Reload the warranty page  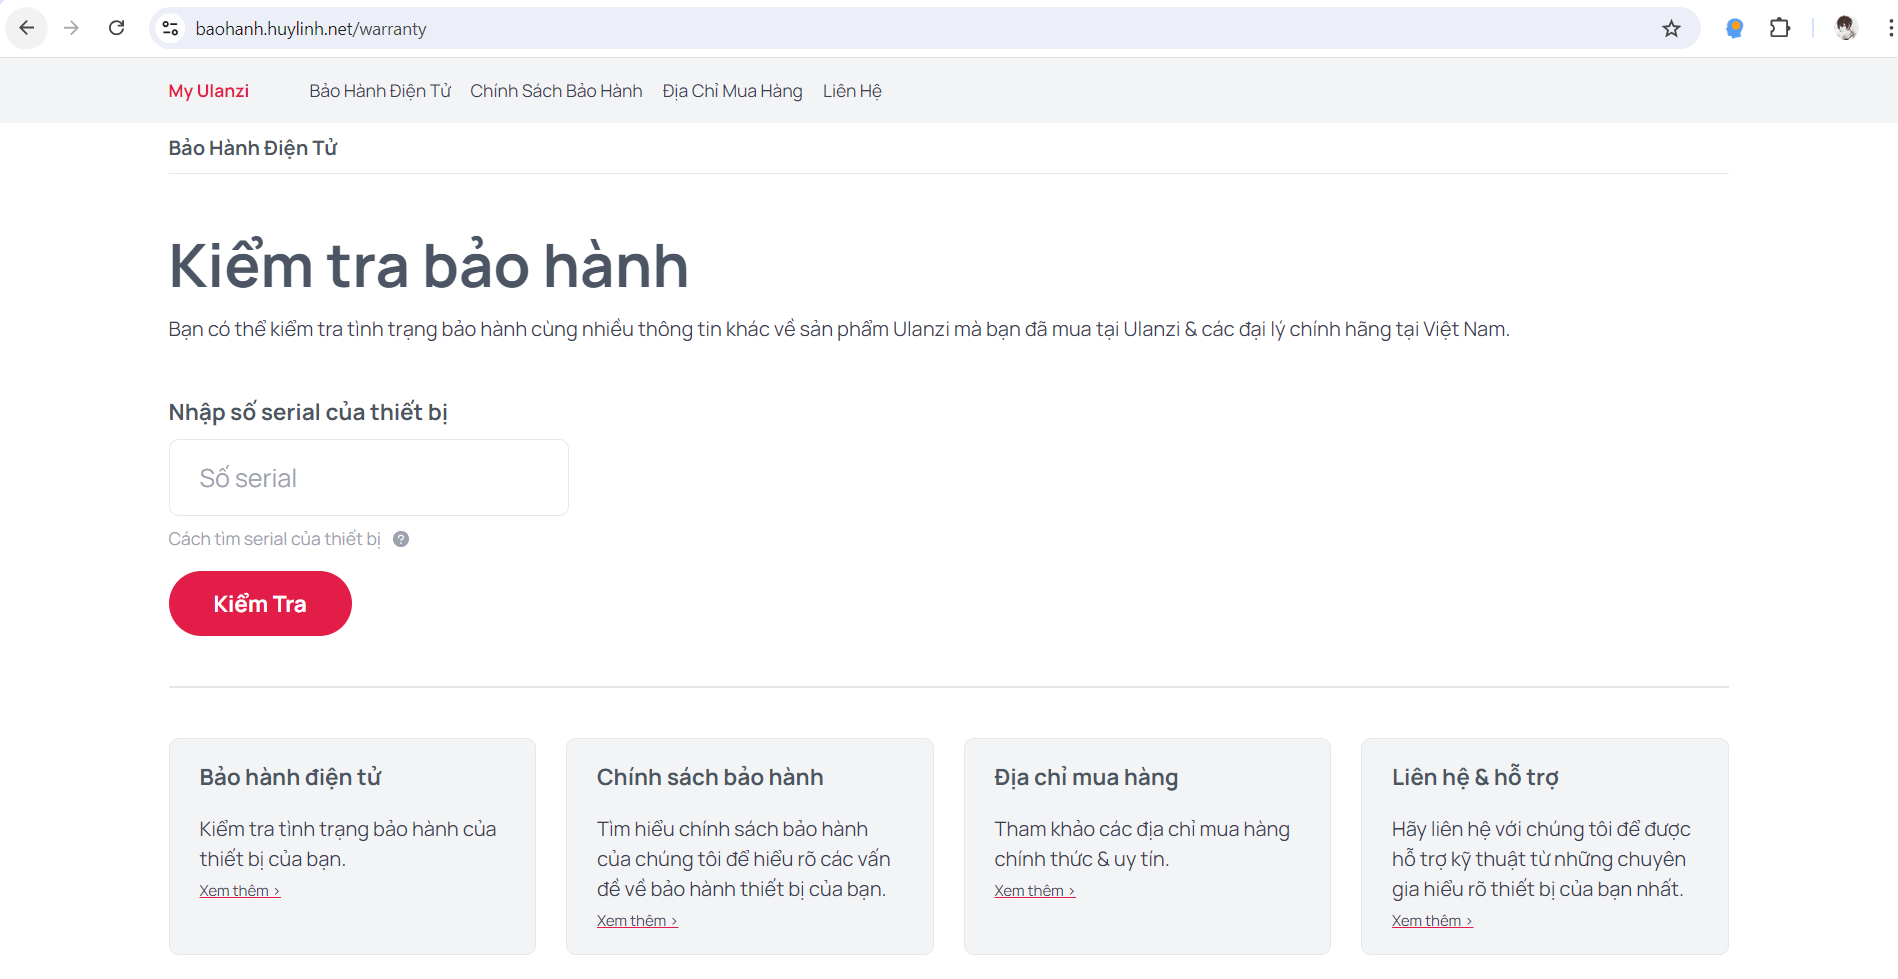click(116, 28)
